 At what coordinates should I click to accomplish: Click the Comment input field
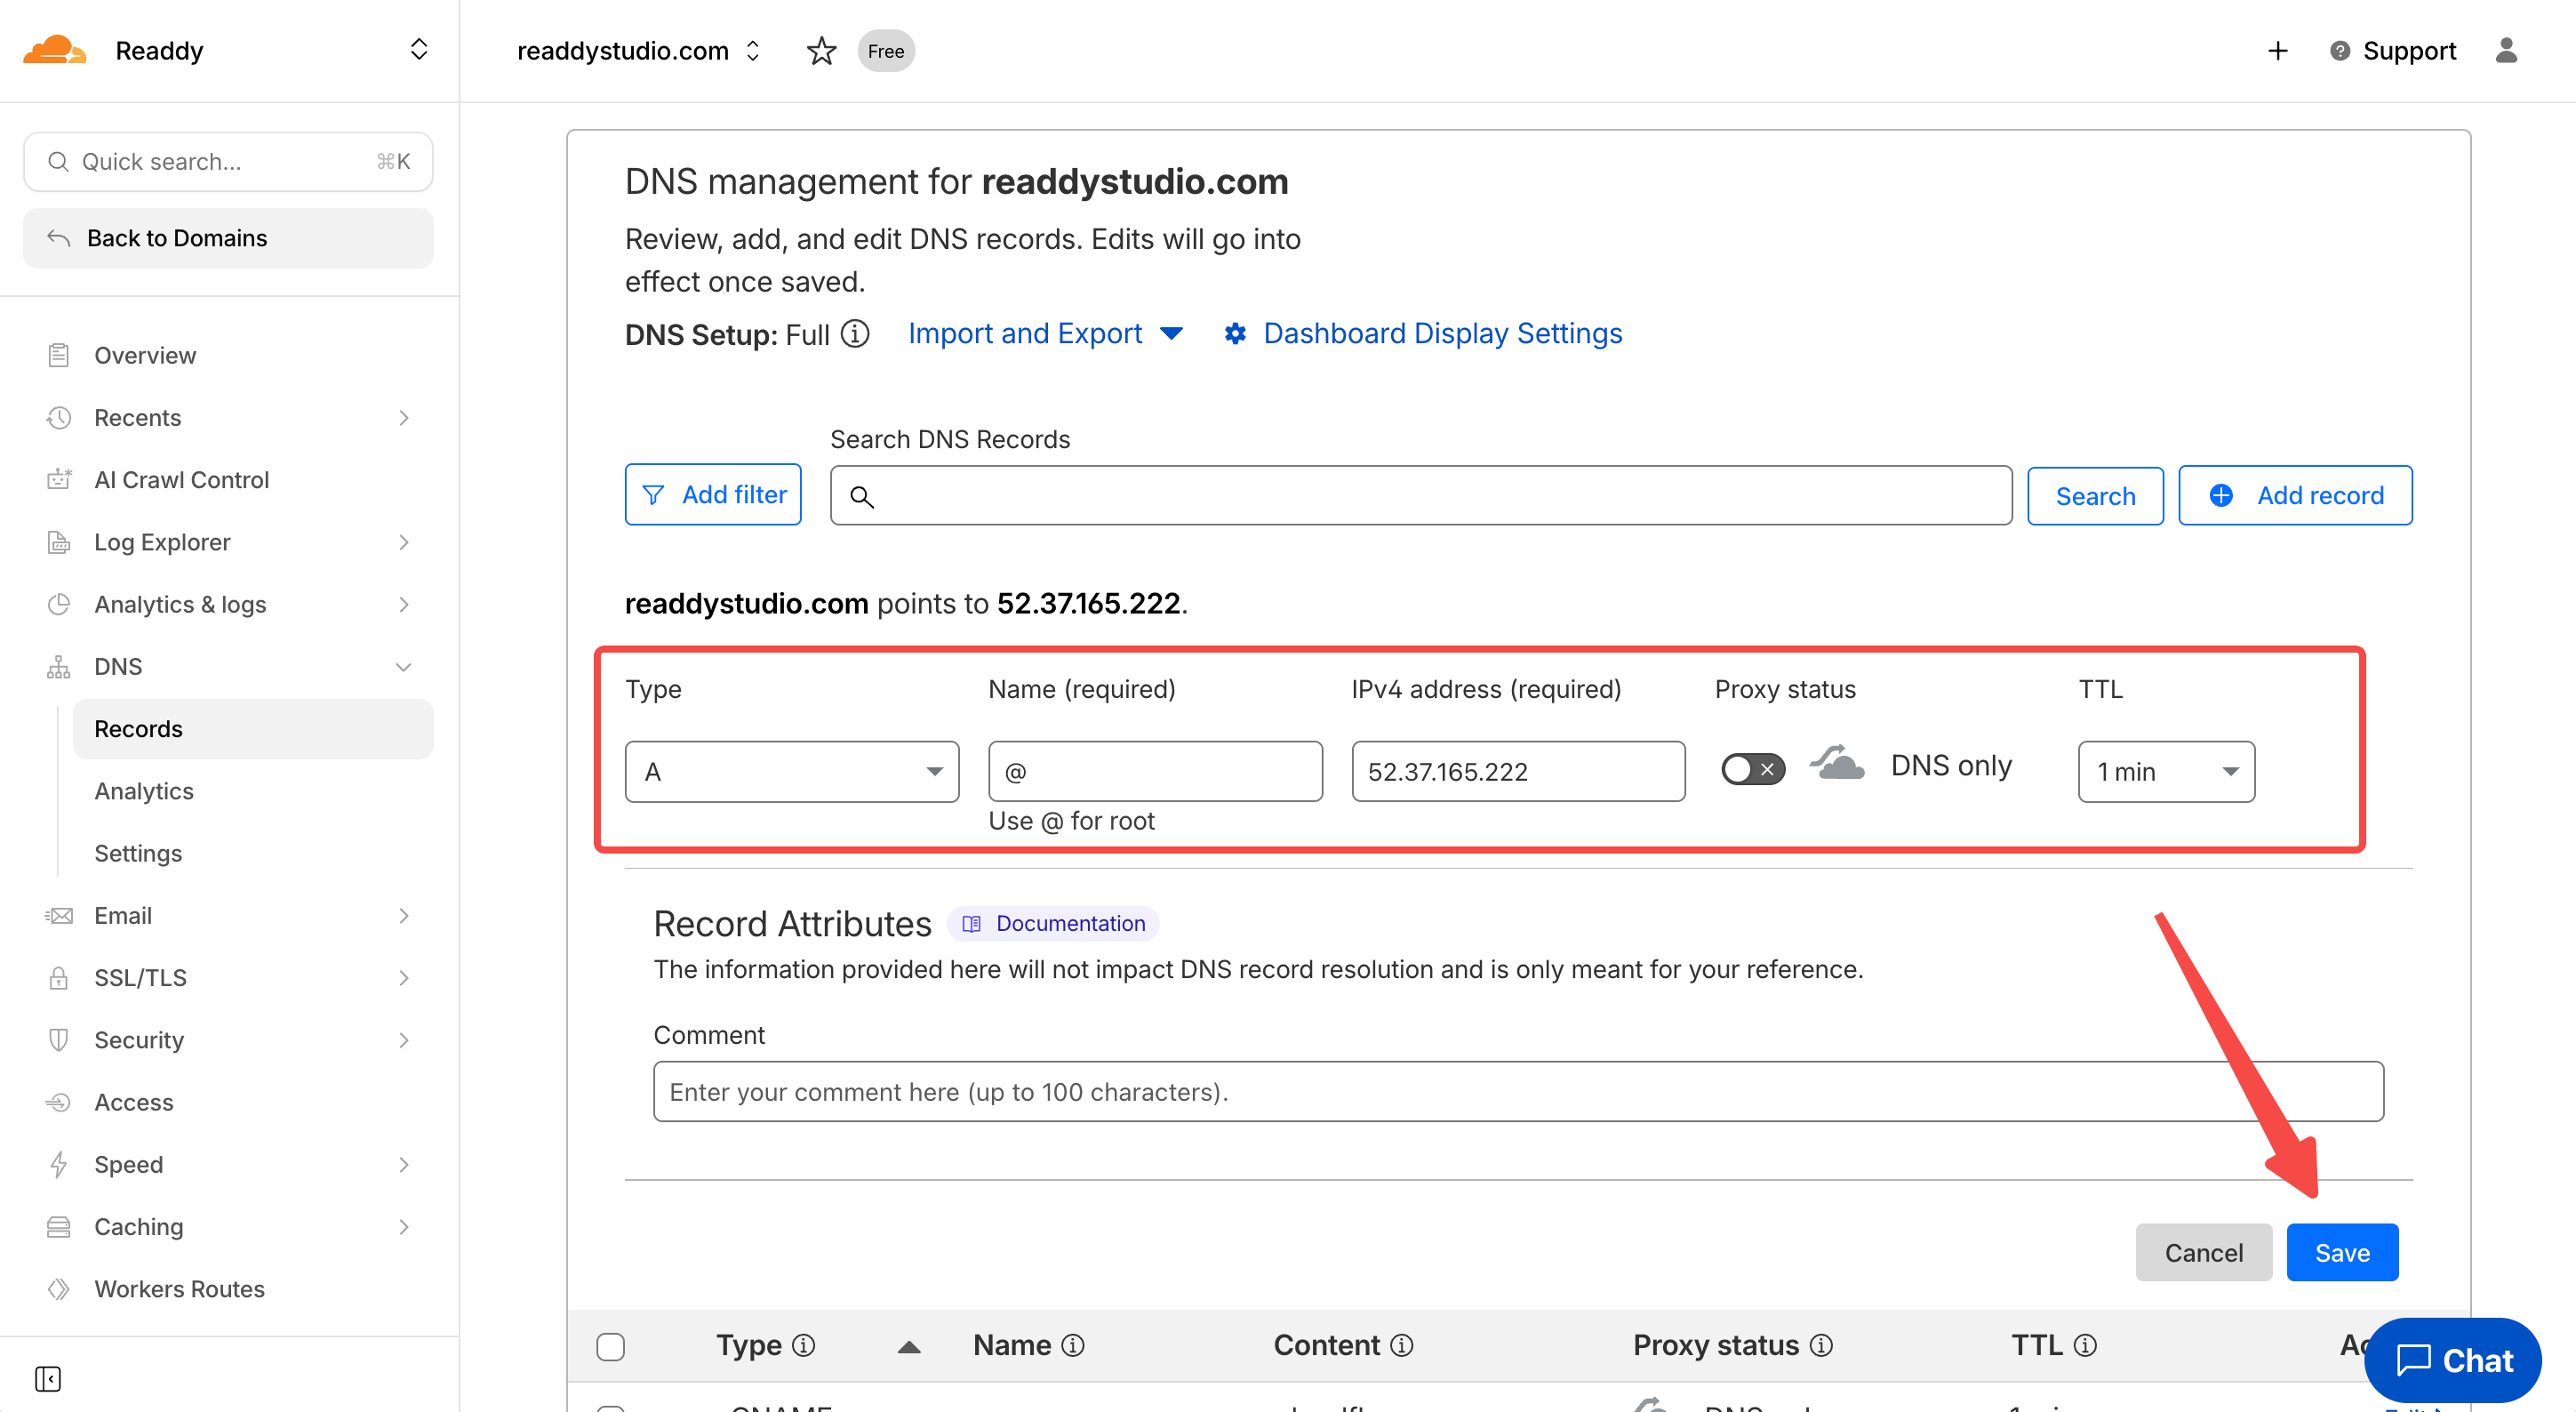pyautogui.click(x=1517, y=1091)
